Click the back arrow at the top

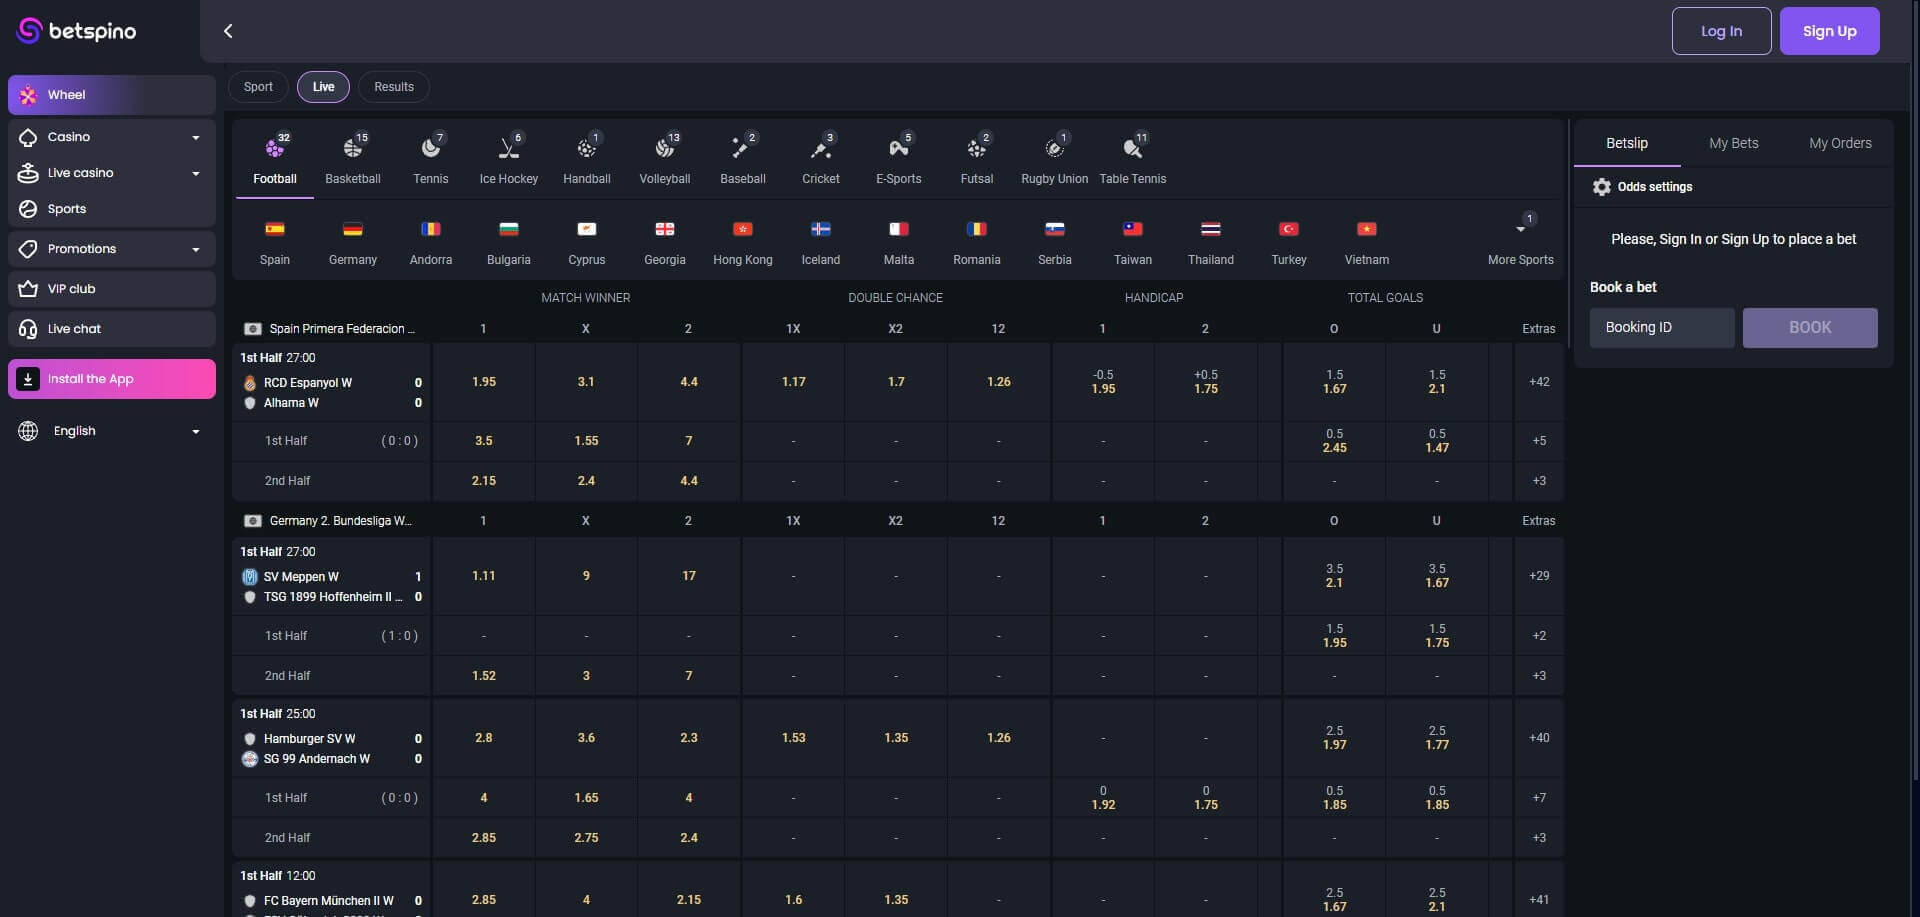tap(228, 31)
